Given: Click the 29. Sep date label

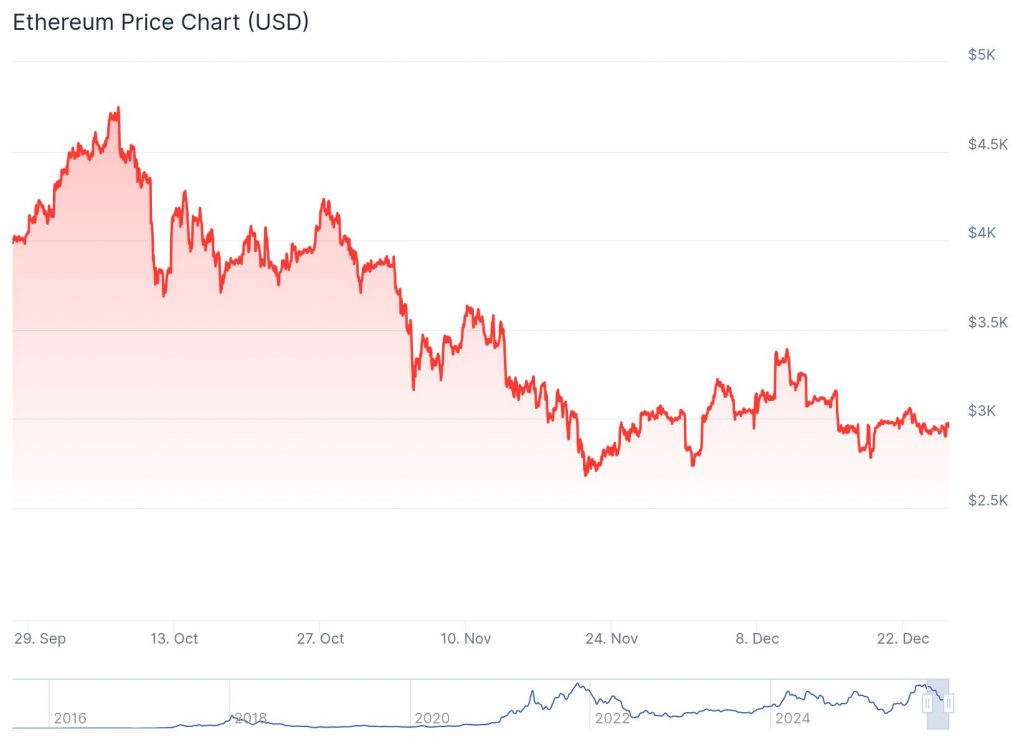Looking at the screenshot, I should 40,638.
